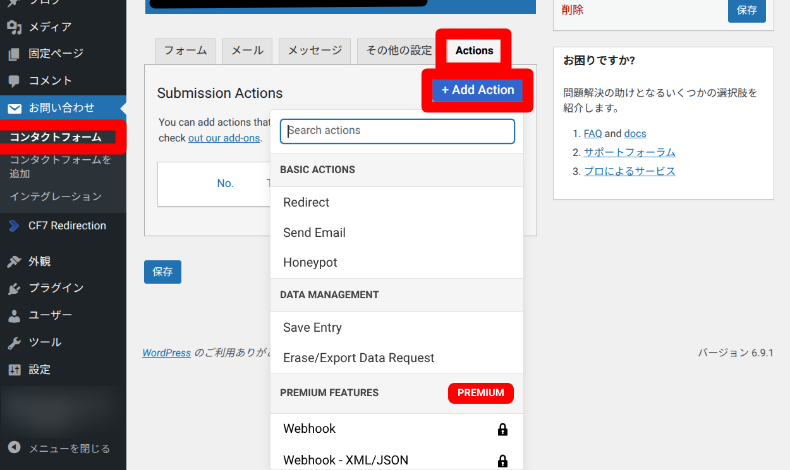This screenshot has height=470, width=790.
Task: Click the lock icon beside Webhook - XML/JSON
Action: [x=502, y=461]
